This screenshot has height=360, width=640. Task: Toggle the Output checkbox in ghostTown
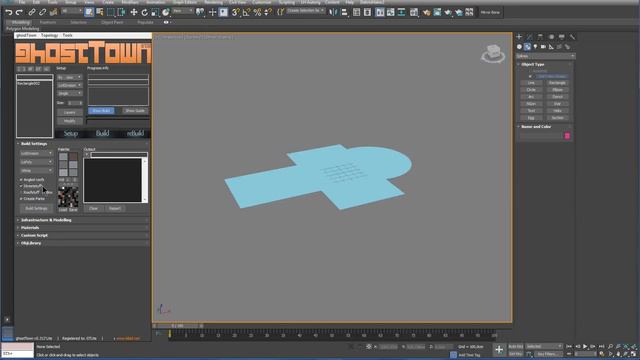(87, 155)
